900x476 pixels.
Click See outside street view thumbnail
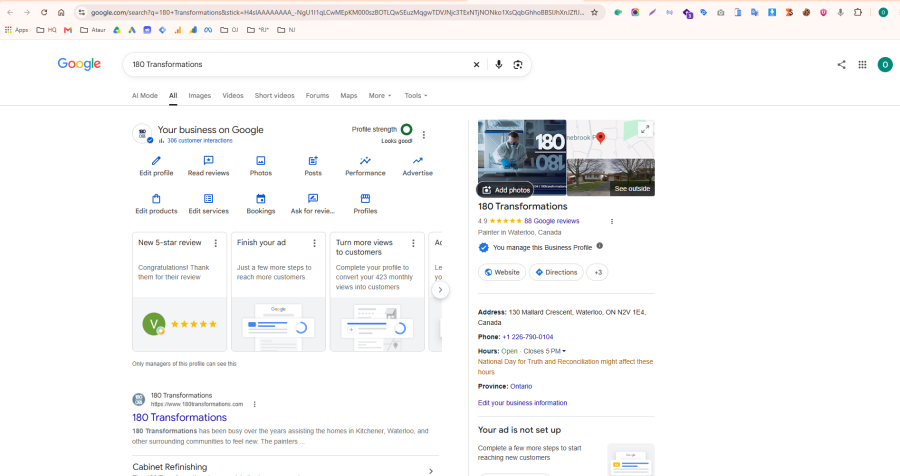[x=611, y=177]
